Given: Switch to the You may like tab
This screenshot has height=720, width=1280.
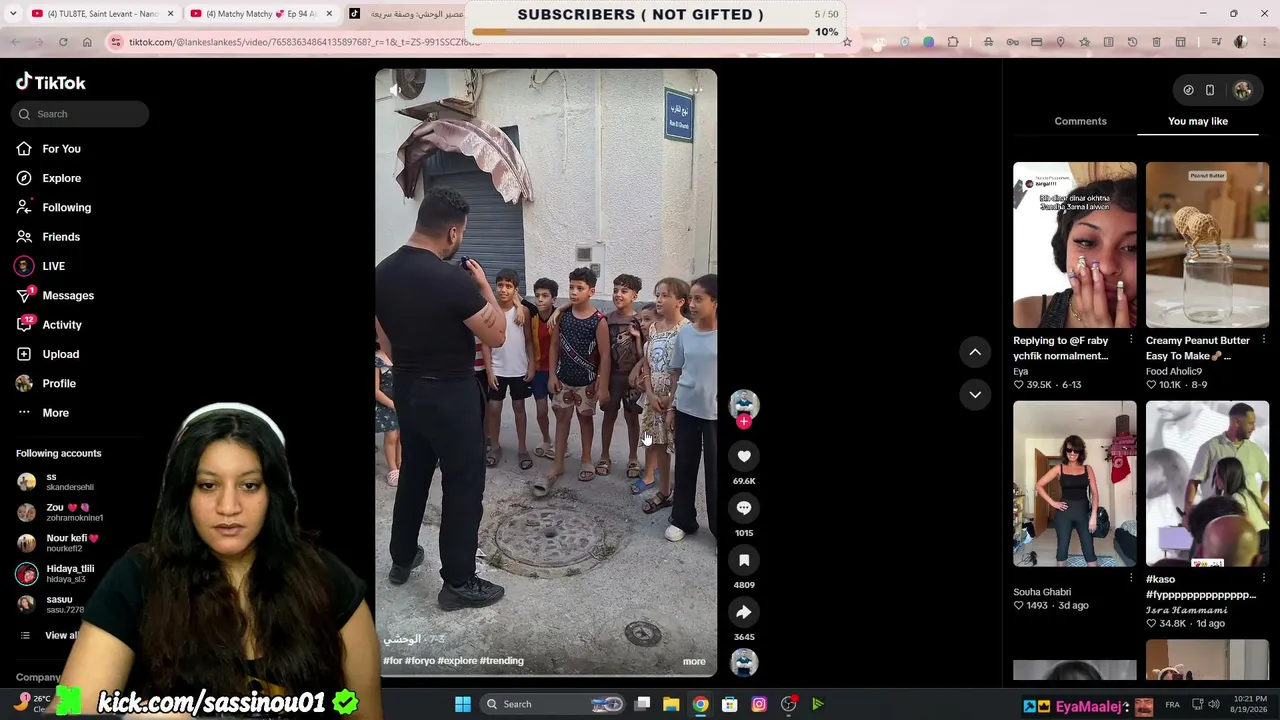Looking at the screenshot, I should 1198,121.
